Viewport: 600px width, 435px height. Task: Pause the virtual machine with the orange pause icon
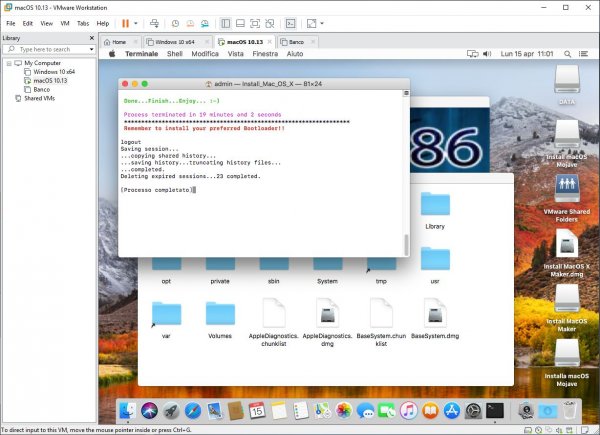point(125,23)
